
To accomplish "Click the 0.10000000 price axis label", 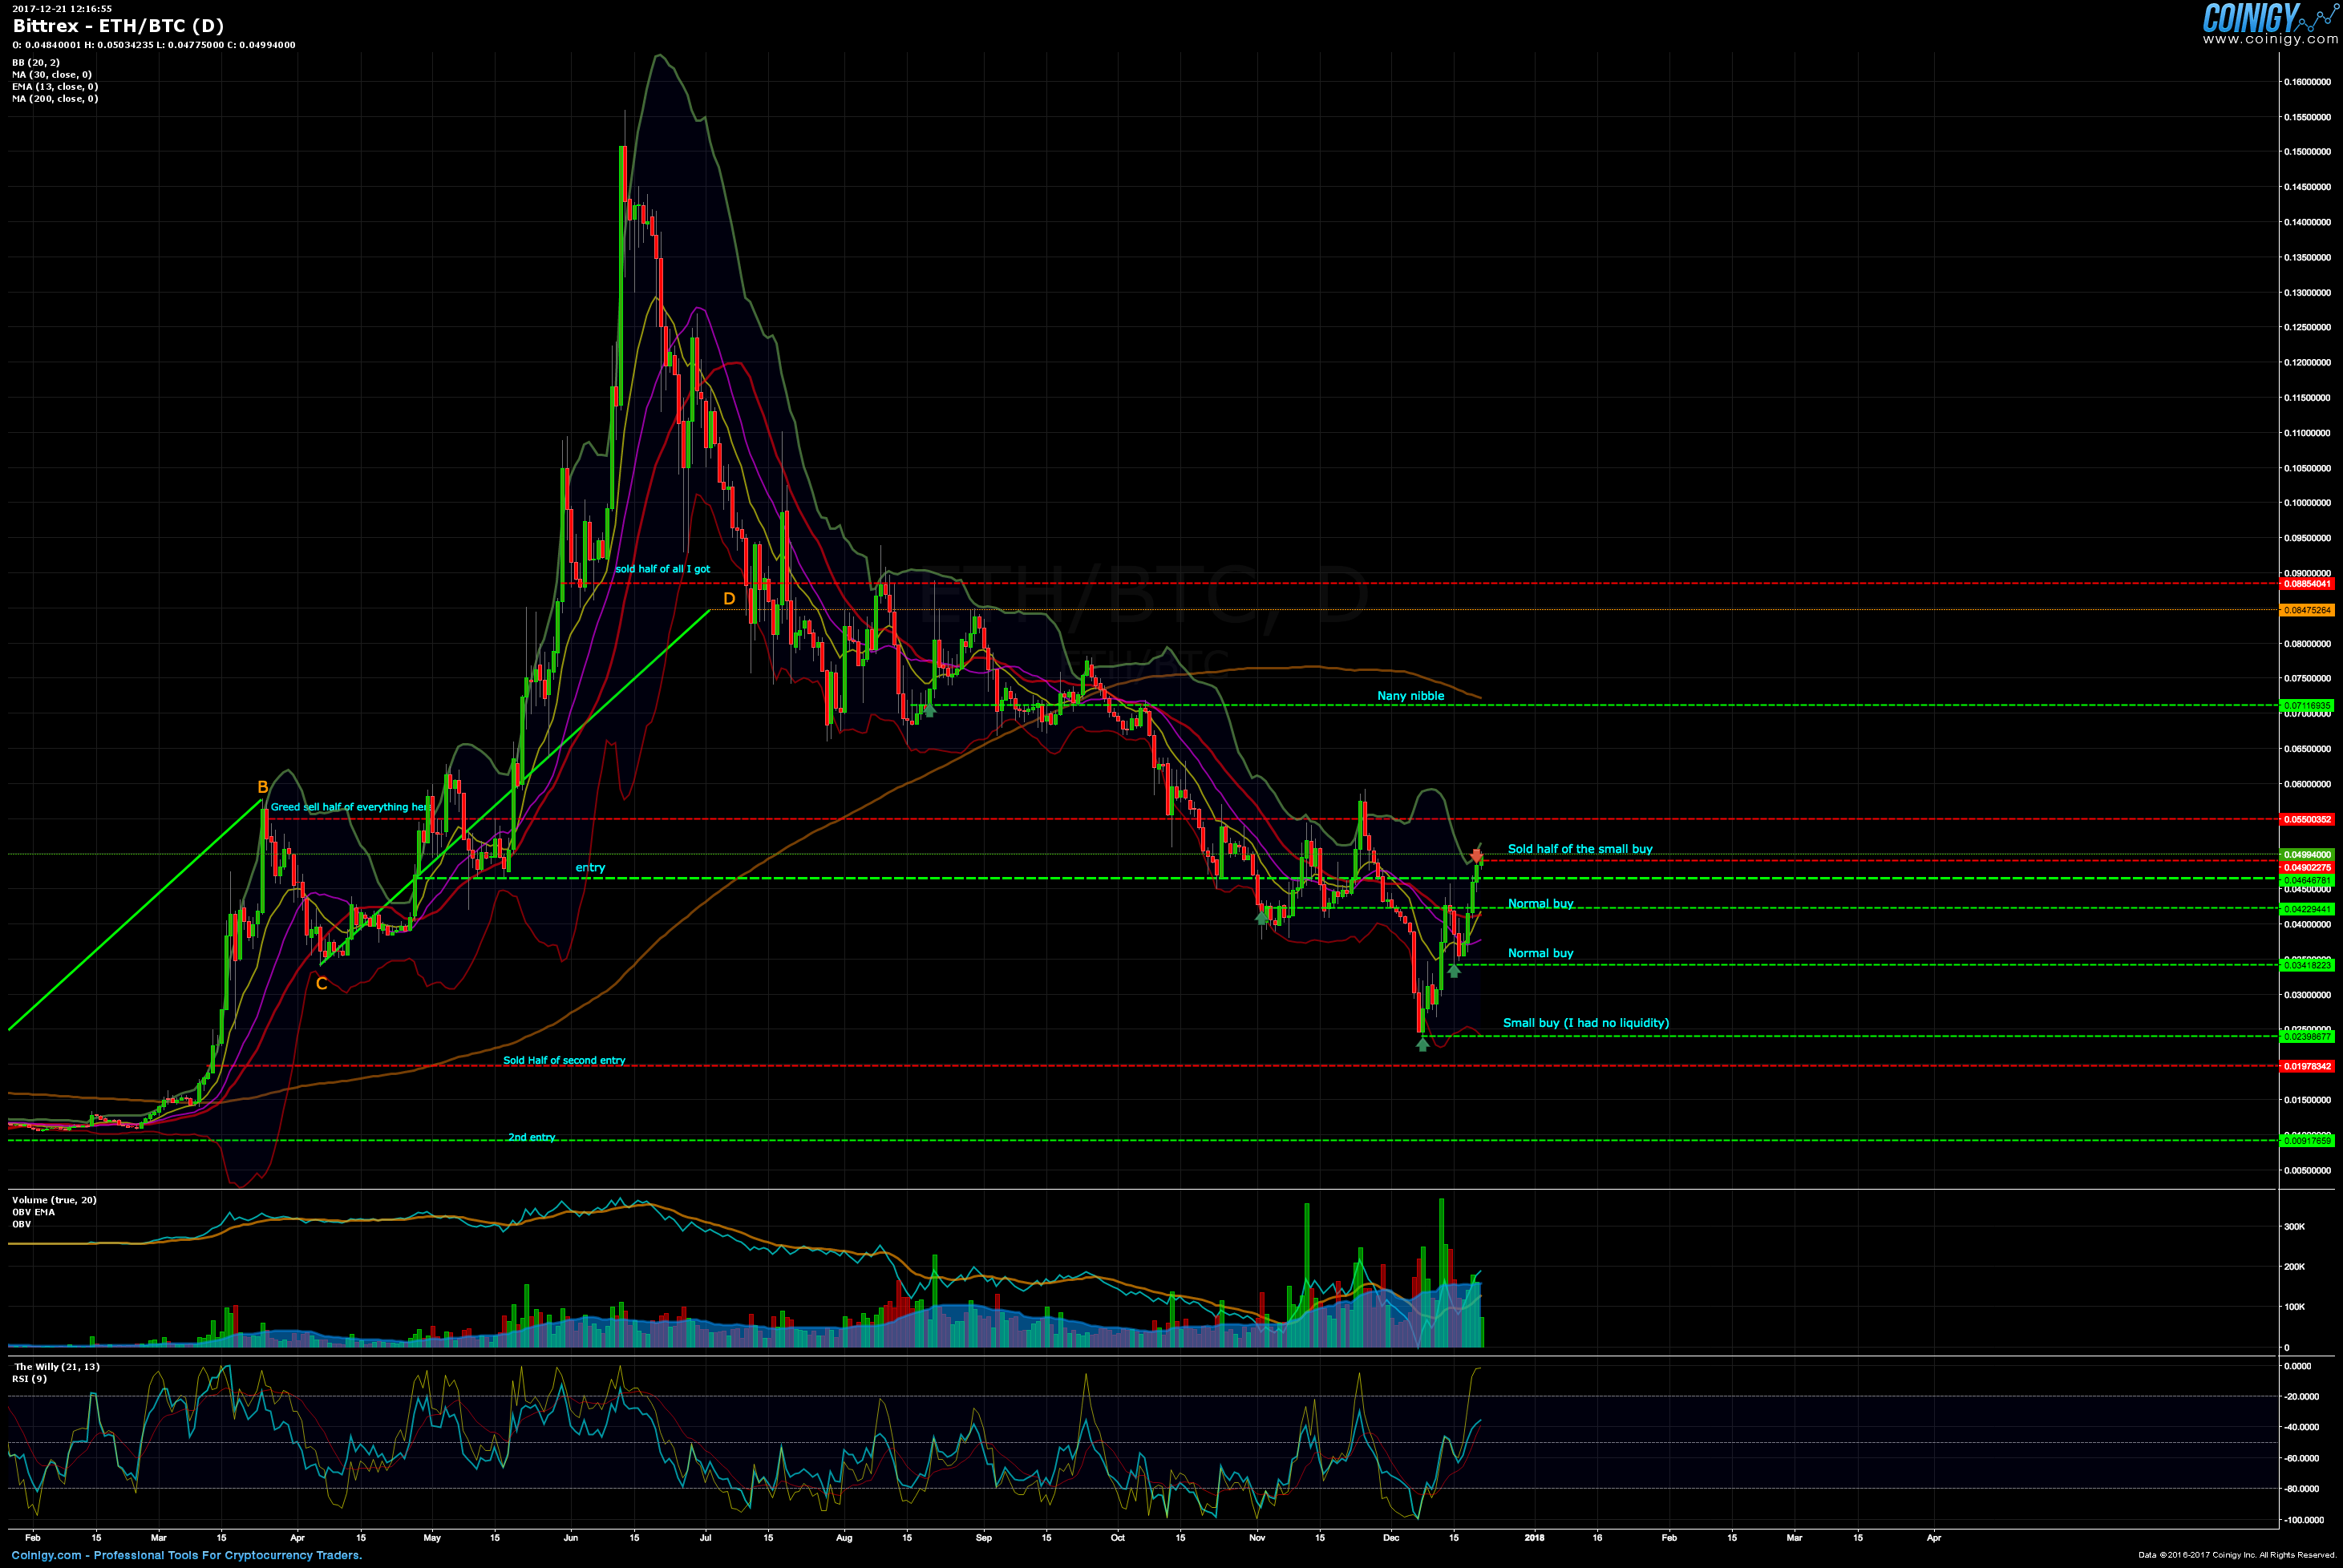I will [2307, 503].
